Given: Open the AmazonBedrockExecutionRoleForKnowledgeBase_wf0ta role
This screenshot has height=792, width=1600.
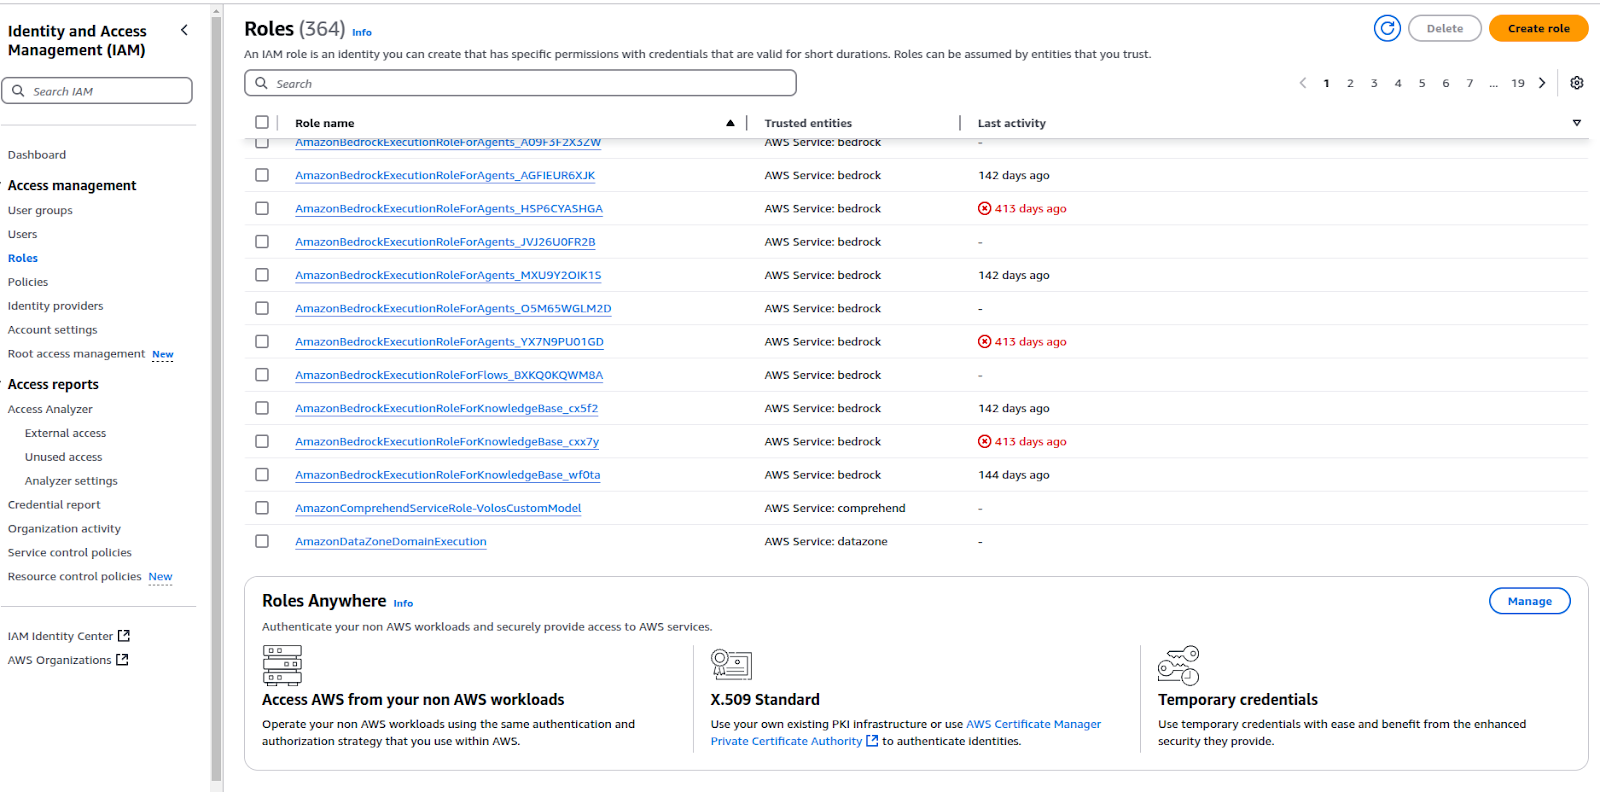Looking at the screenshot, I should click(x=448, y=475).
